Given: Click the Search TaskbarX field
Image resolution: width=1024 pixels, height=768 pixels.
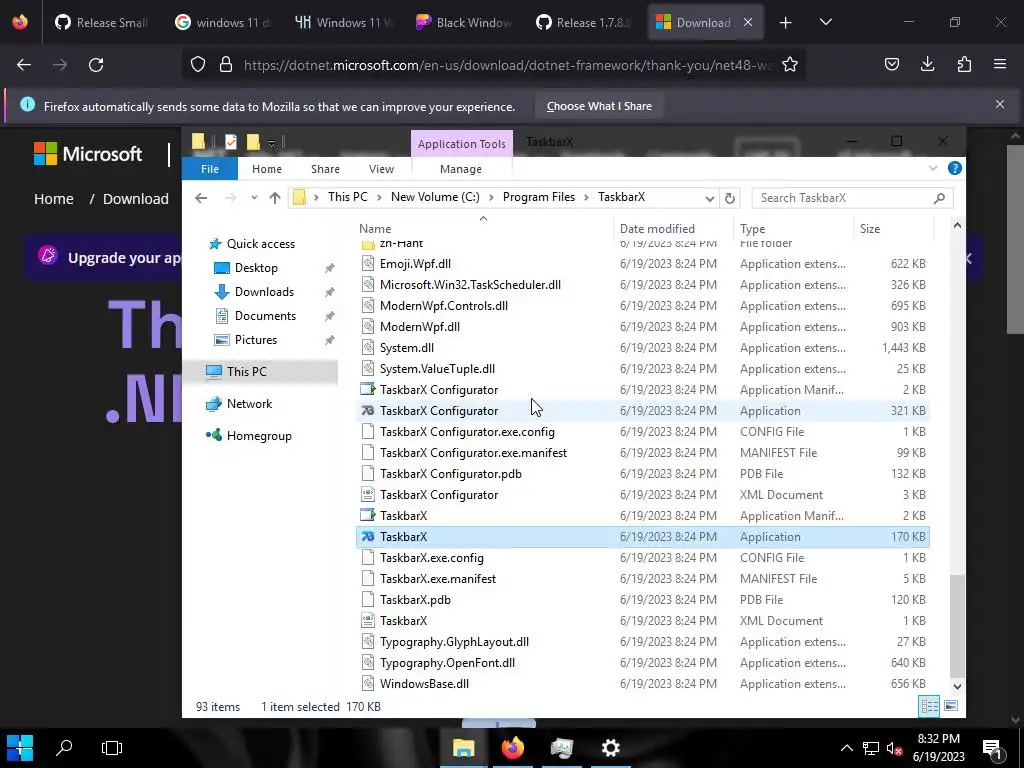Looking at the screenshot, I should pos(852,198).
